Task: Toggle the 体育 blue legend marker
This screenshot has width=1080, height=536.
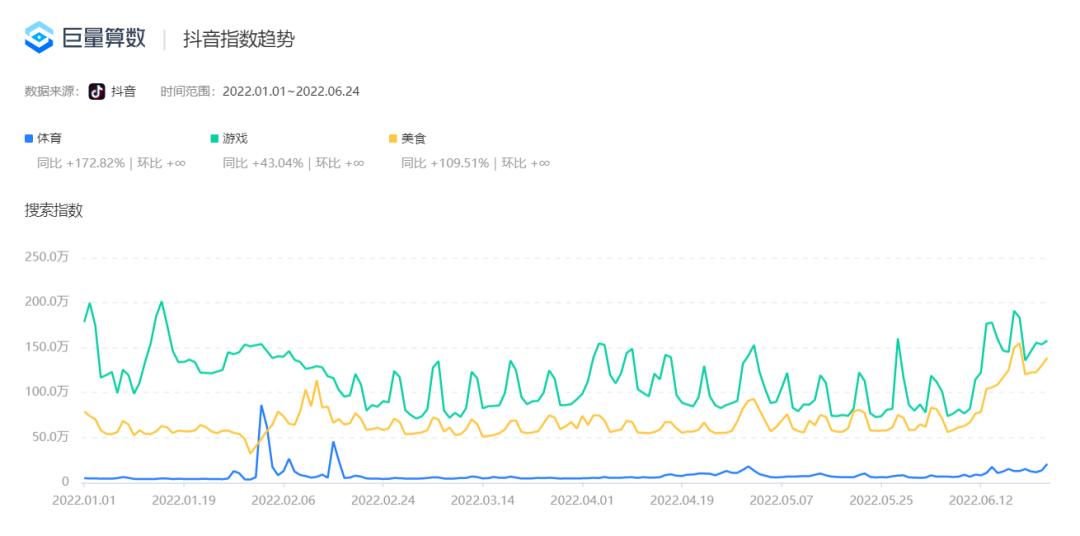Action: (28, 138)
